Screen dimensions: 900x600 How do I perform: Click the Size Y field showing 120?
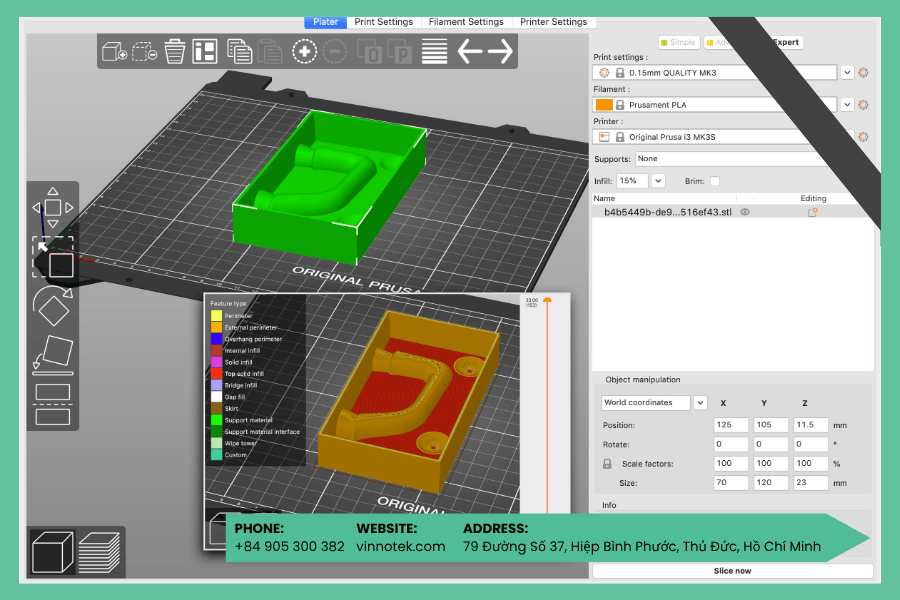[771, 482]
